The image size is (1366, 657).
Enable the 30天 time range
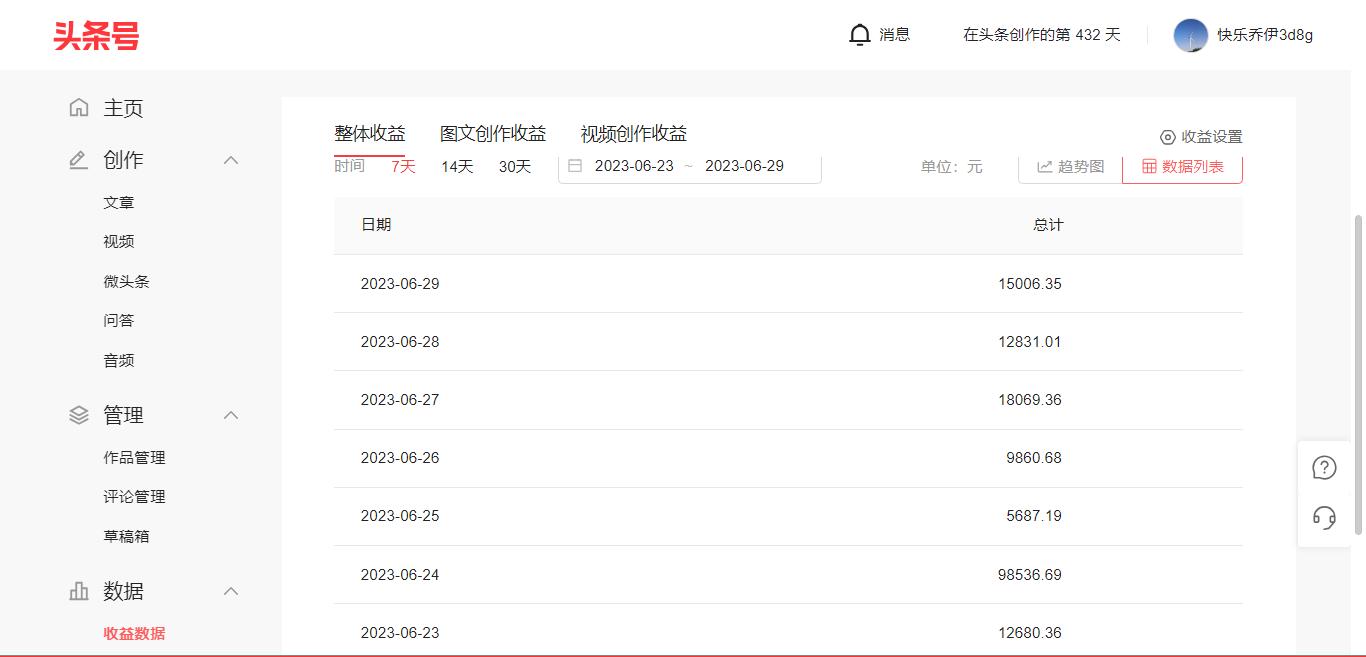(514, 167)
